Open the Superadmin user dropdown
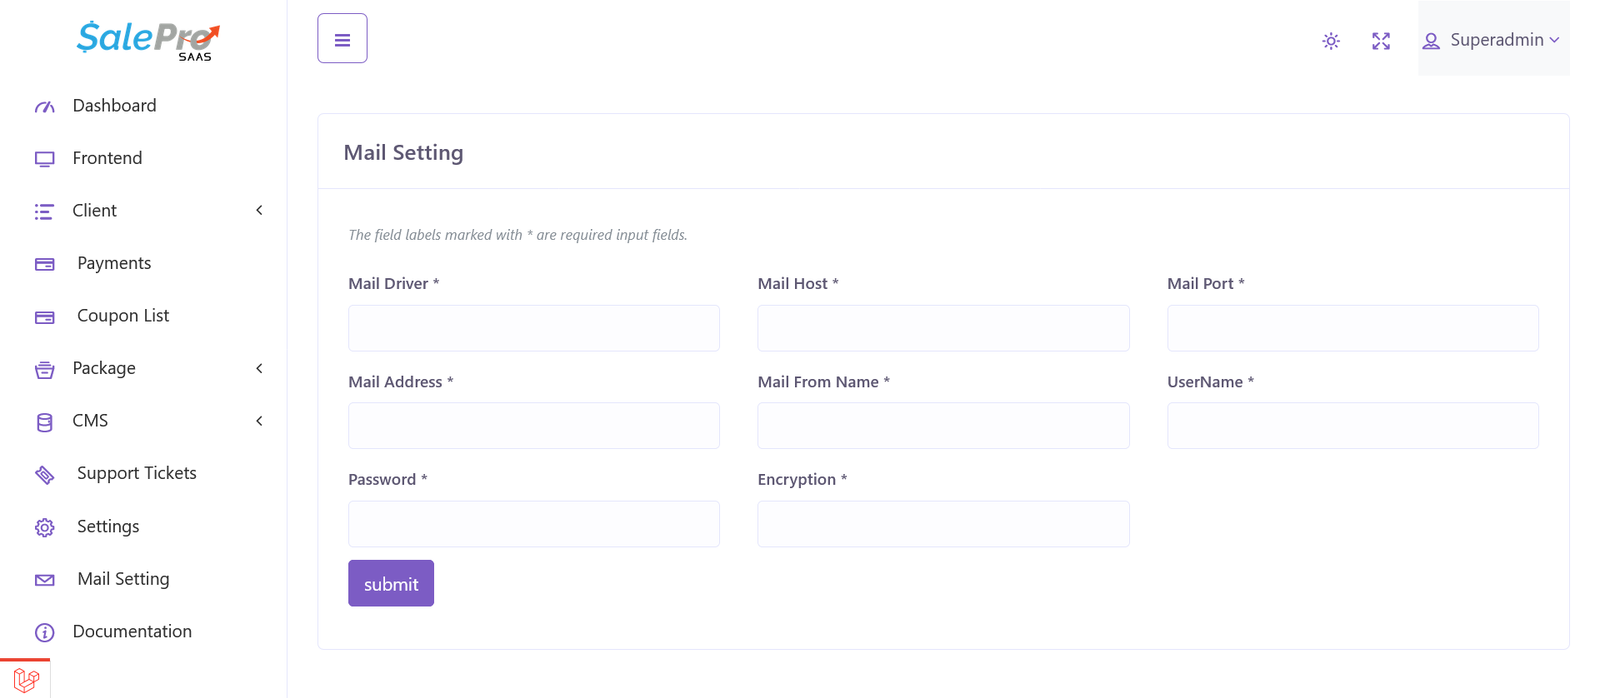This screenshot has width=1600, height=698. pyautogui.click(x=1491, y=40)
